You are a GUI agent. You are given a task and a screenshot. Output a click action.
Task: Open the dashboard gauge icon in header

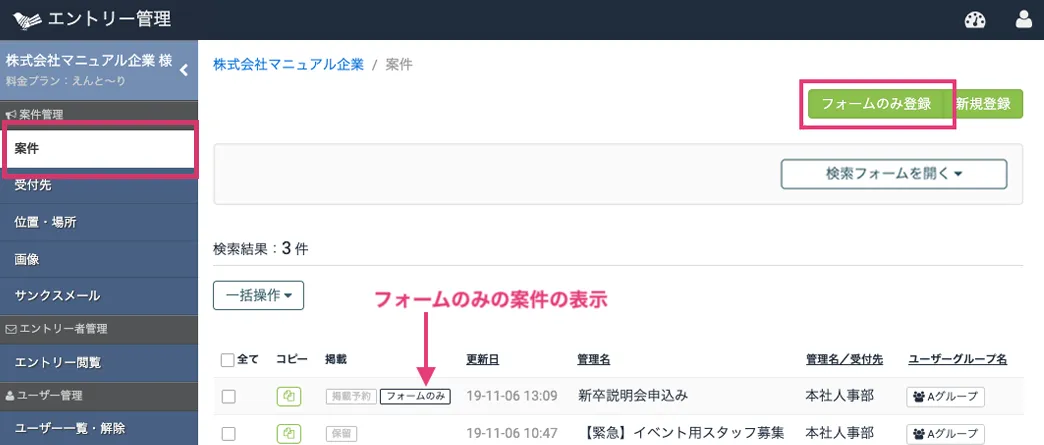coord(975,19)
